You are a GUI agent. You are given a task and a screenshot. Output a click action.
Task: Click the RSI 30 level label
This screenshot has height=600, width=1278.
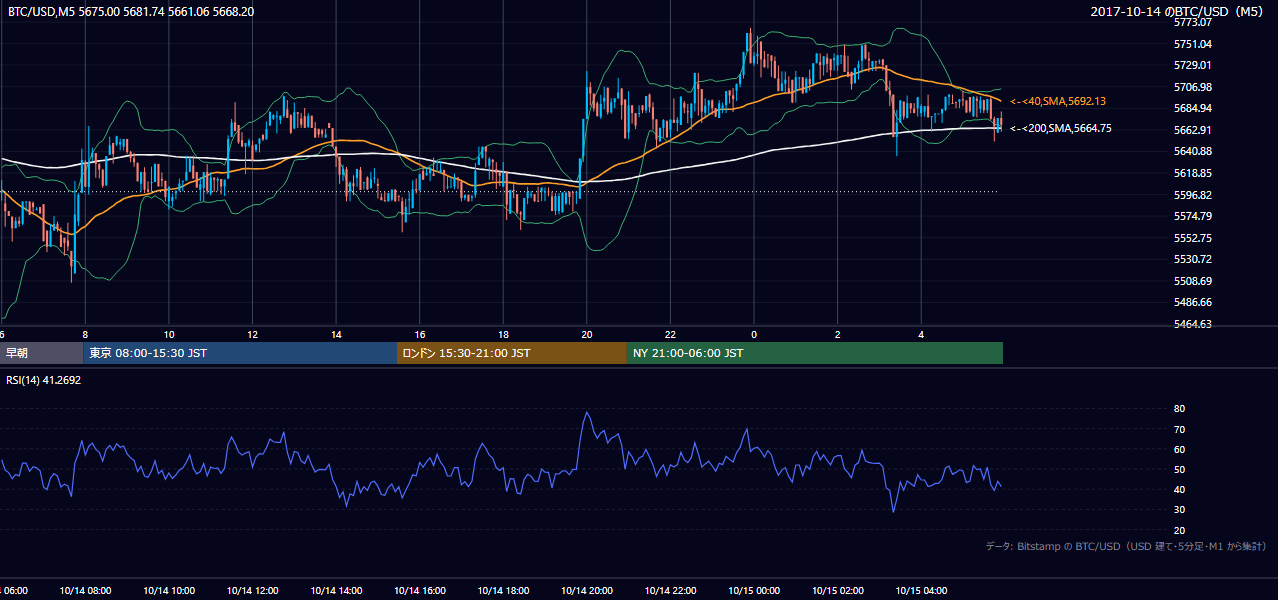(1179, 510)
